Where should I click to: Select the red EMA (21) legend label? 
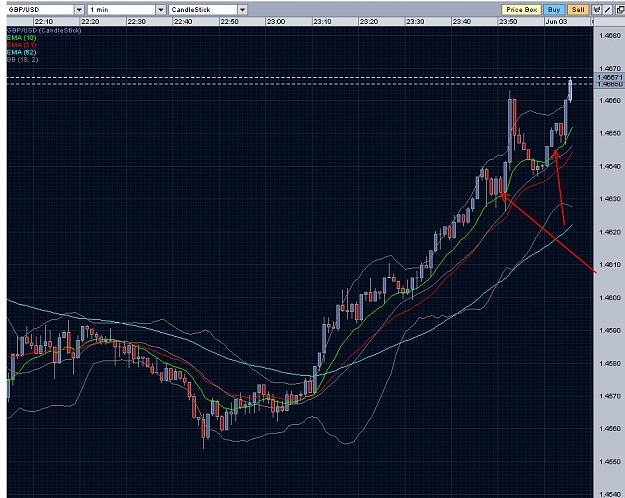(x=22, y=45)
